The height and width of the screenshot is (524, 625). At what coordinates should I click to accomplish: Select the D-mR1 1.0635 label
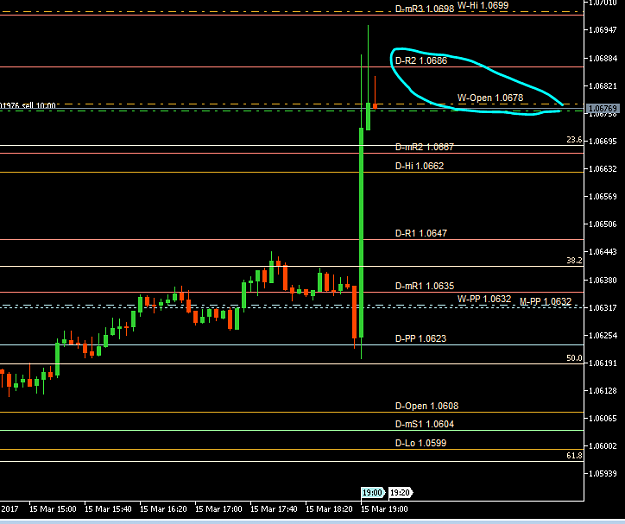coord(425,286)
